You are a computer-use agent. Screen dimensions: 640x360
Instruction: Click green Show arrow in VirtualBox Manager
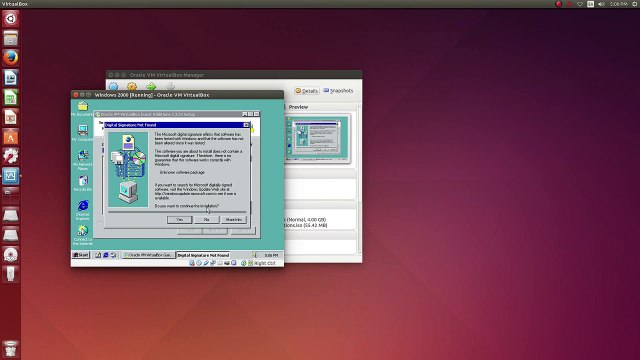151,87
